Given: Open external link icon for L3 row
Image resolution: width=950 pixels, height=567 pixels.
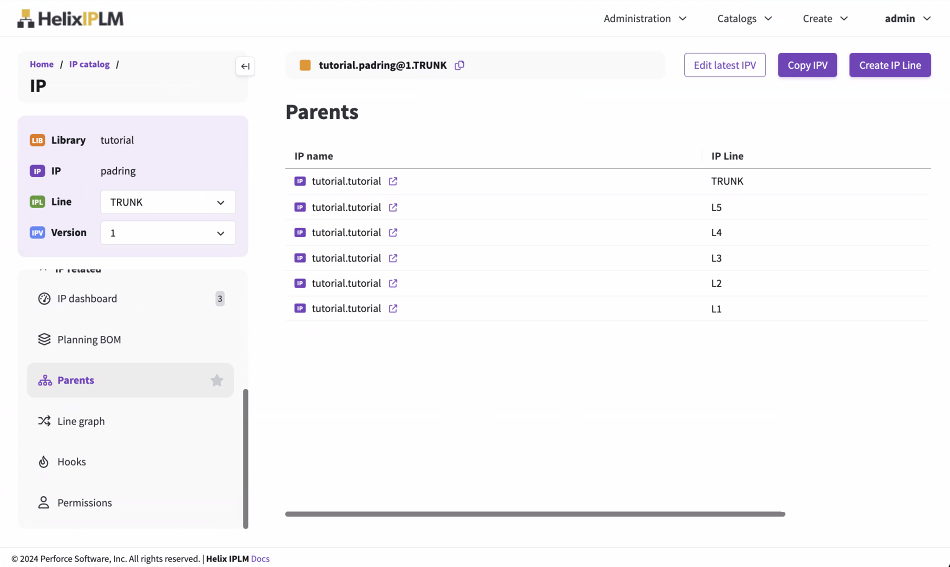Looking at the screenshot, I should coord(393,258).
